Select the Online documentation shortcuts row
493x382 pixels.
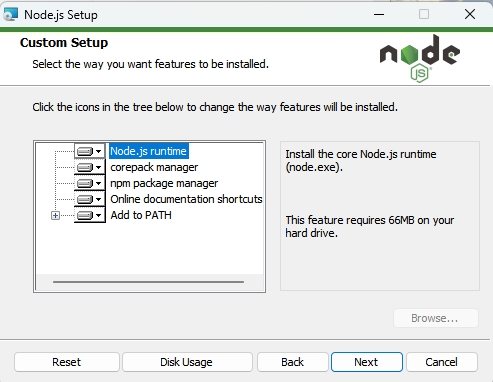click(x=186, y=199)
